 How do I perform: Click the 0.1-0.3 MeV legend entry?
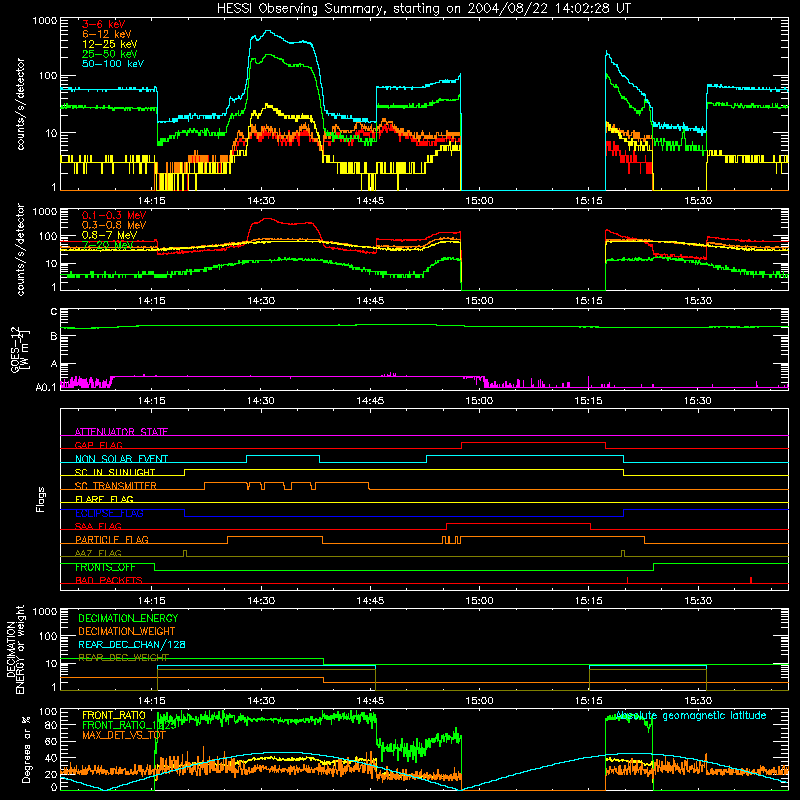coord(114,215)
